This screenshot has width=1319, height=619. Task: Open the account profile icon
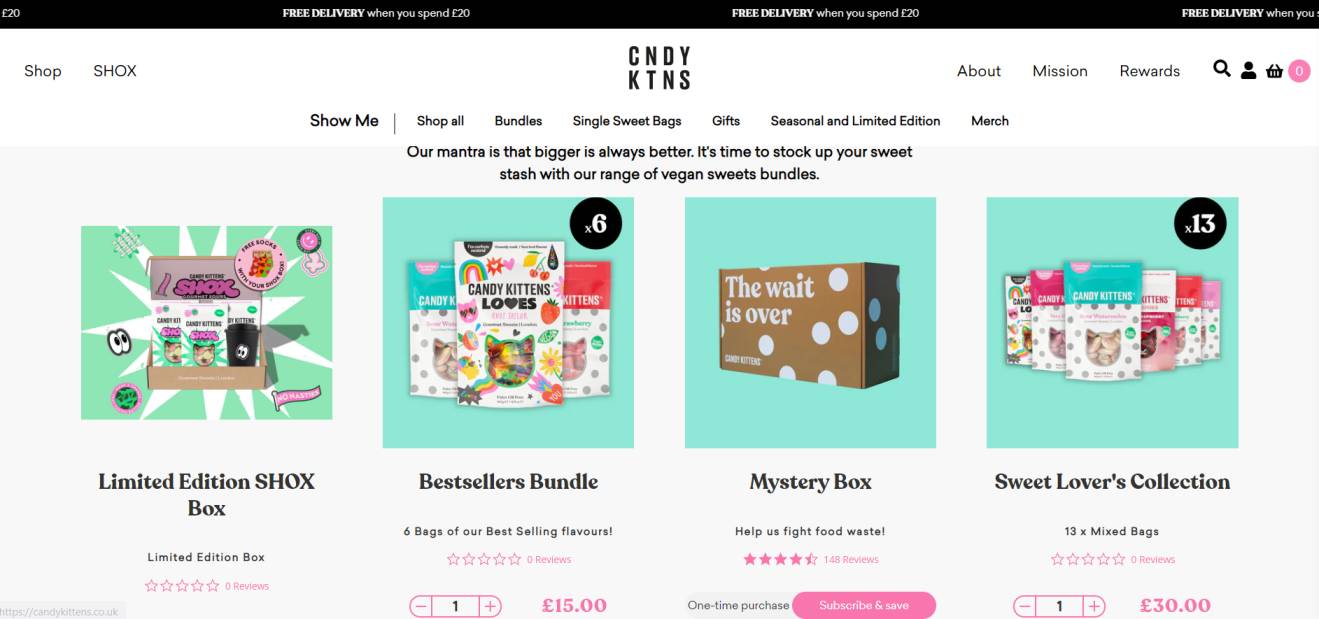coord(1248,70)
